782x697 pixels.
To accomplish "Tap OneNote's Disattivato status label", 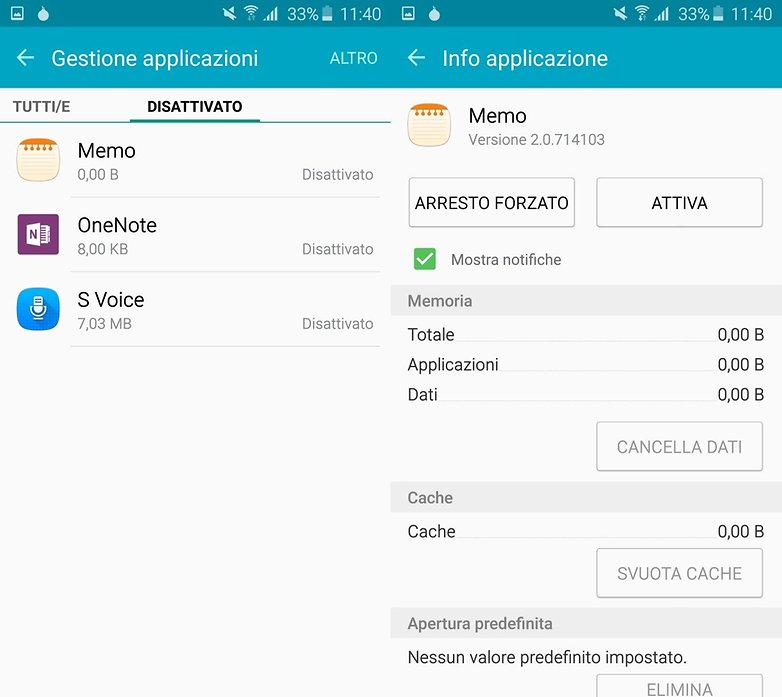I will pos(338,249).
